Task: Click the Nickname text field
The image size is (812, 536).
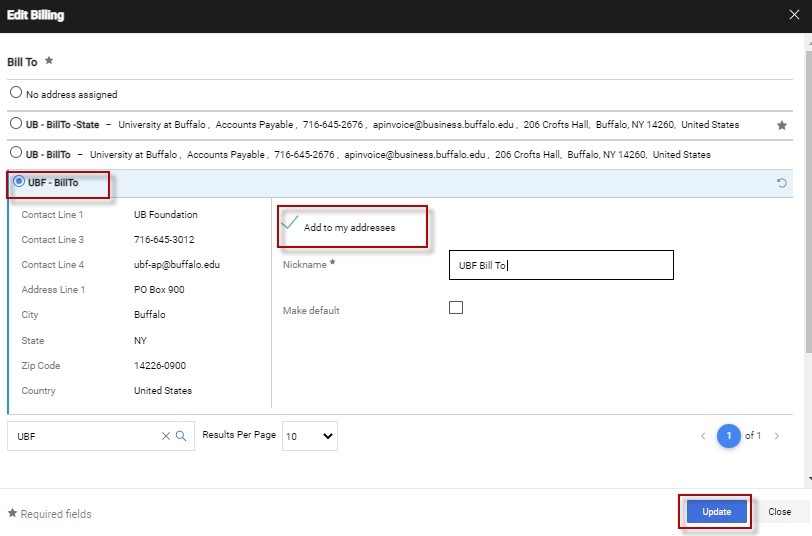Action: pos(560,265)
